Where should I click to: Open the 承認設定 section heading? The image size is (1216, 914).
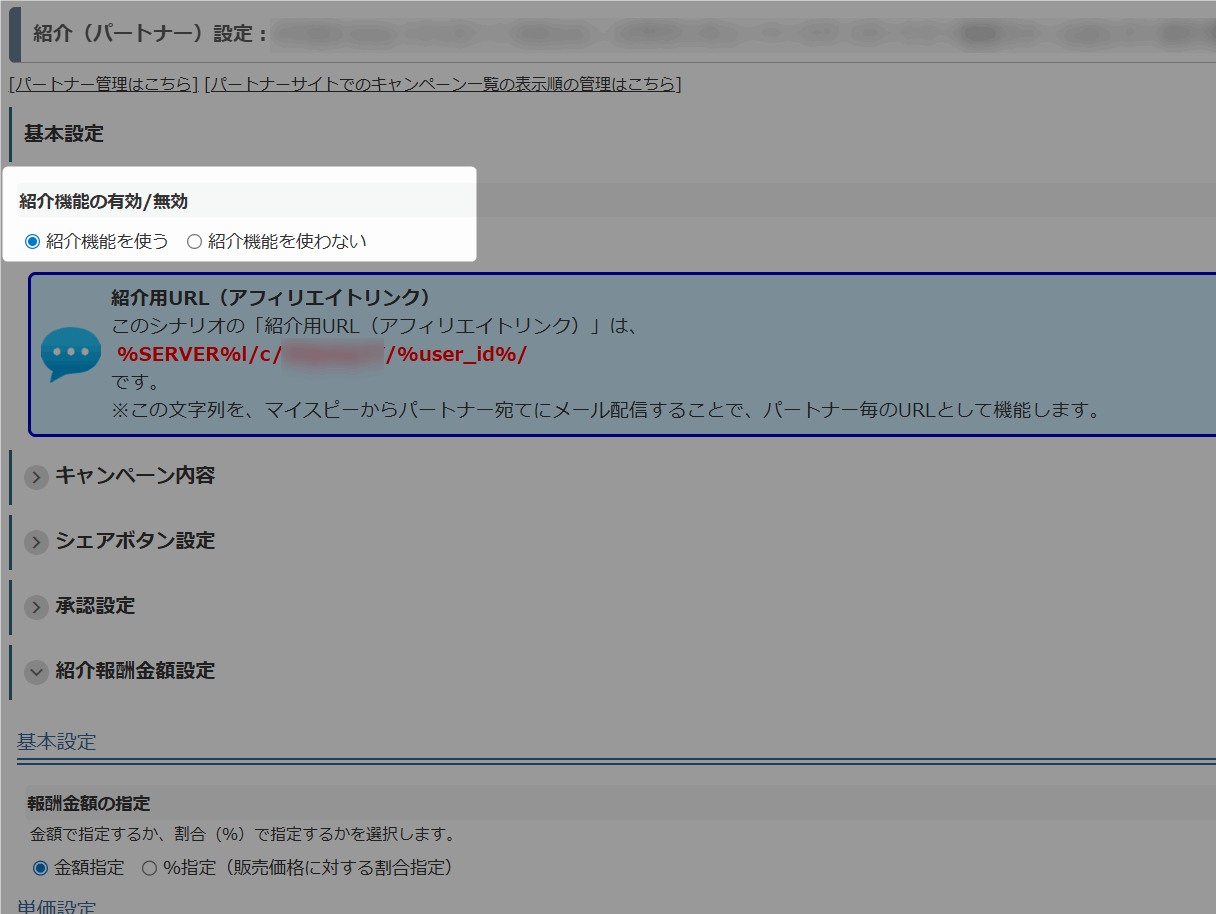(x=95, y=606)
